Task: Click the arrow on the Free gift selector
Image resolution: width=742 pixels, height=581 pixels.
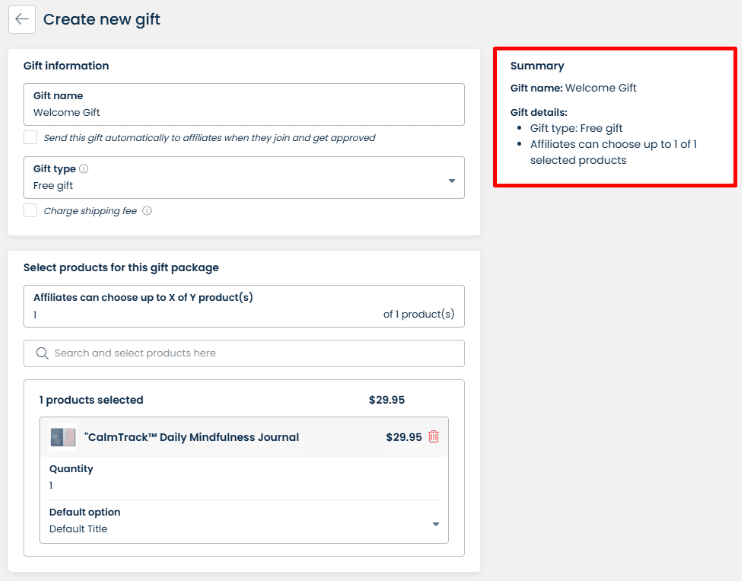Action: tap(451, 181)
